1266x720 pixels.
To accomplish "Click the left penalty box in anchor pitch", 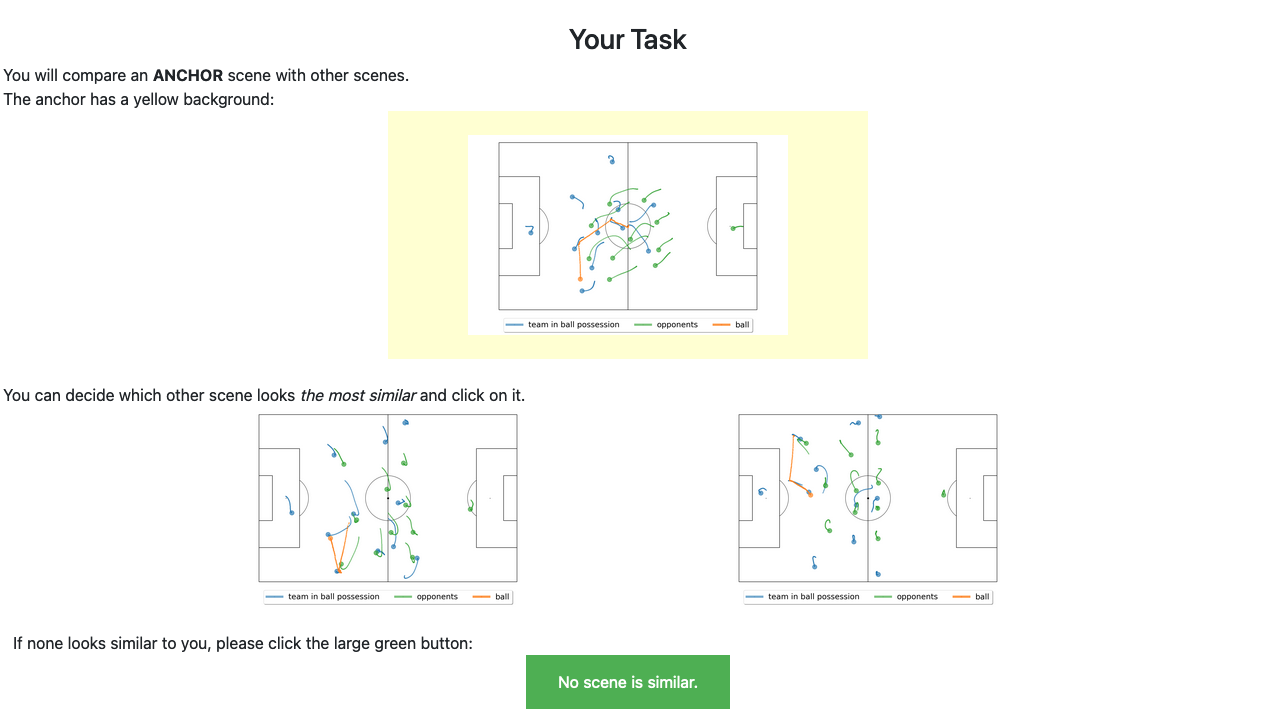I will [x=519, y=226].
